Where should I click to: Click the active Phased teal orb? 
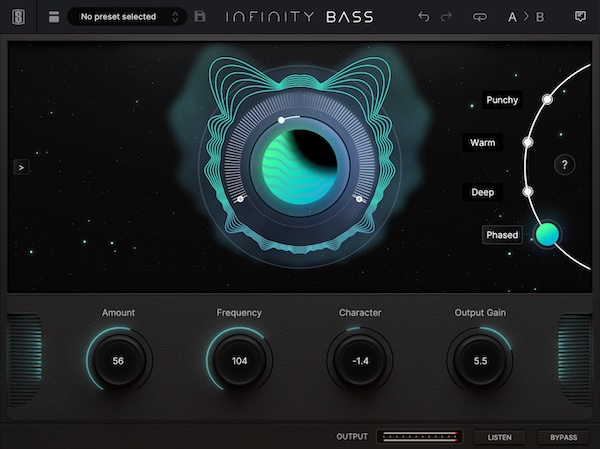[x=547, y=234]
